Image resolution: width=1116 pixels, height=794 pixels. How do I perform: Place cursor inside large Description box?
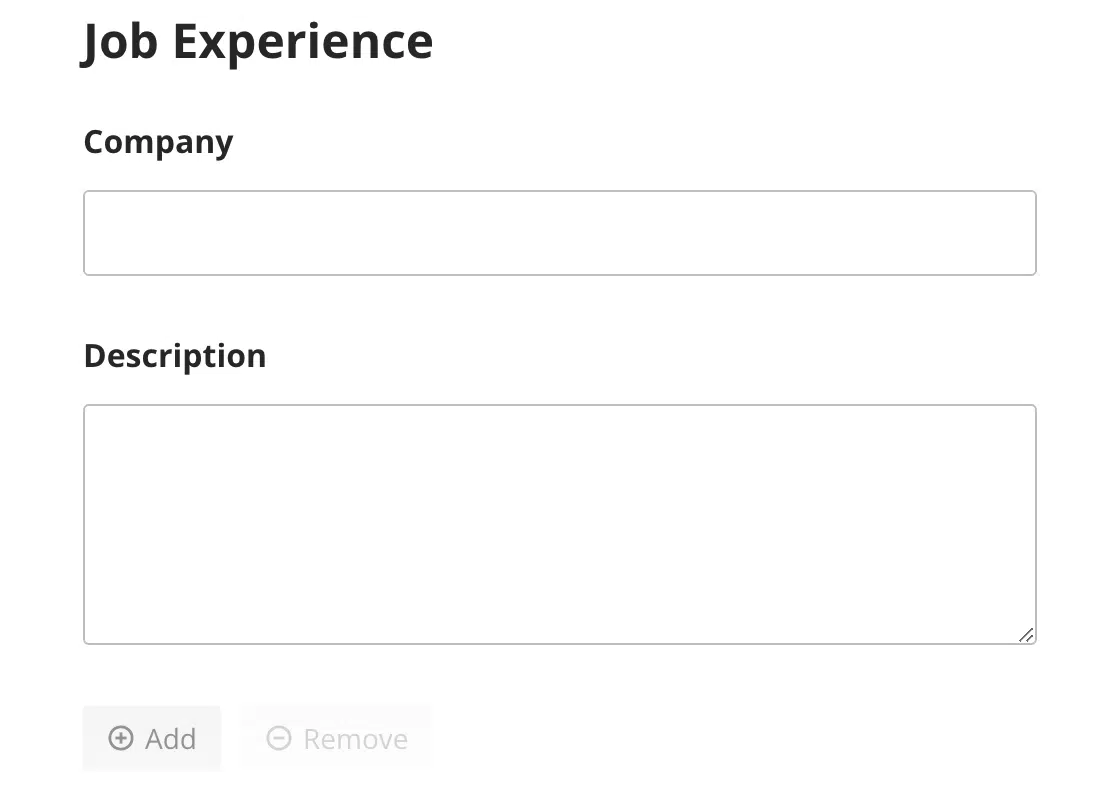[x=559, y=524]
